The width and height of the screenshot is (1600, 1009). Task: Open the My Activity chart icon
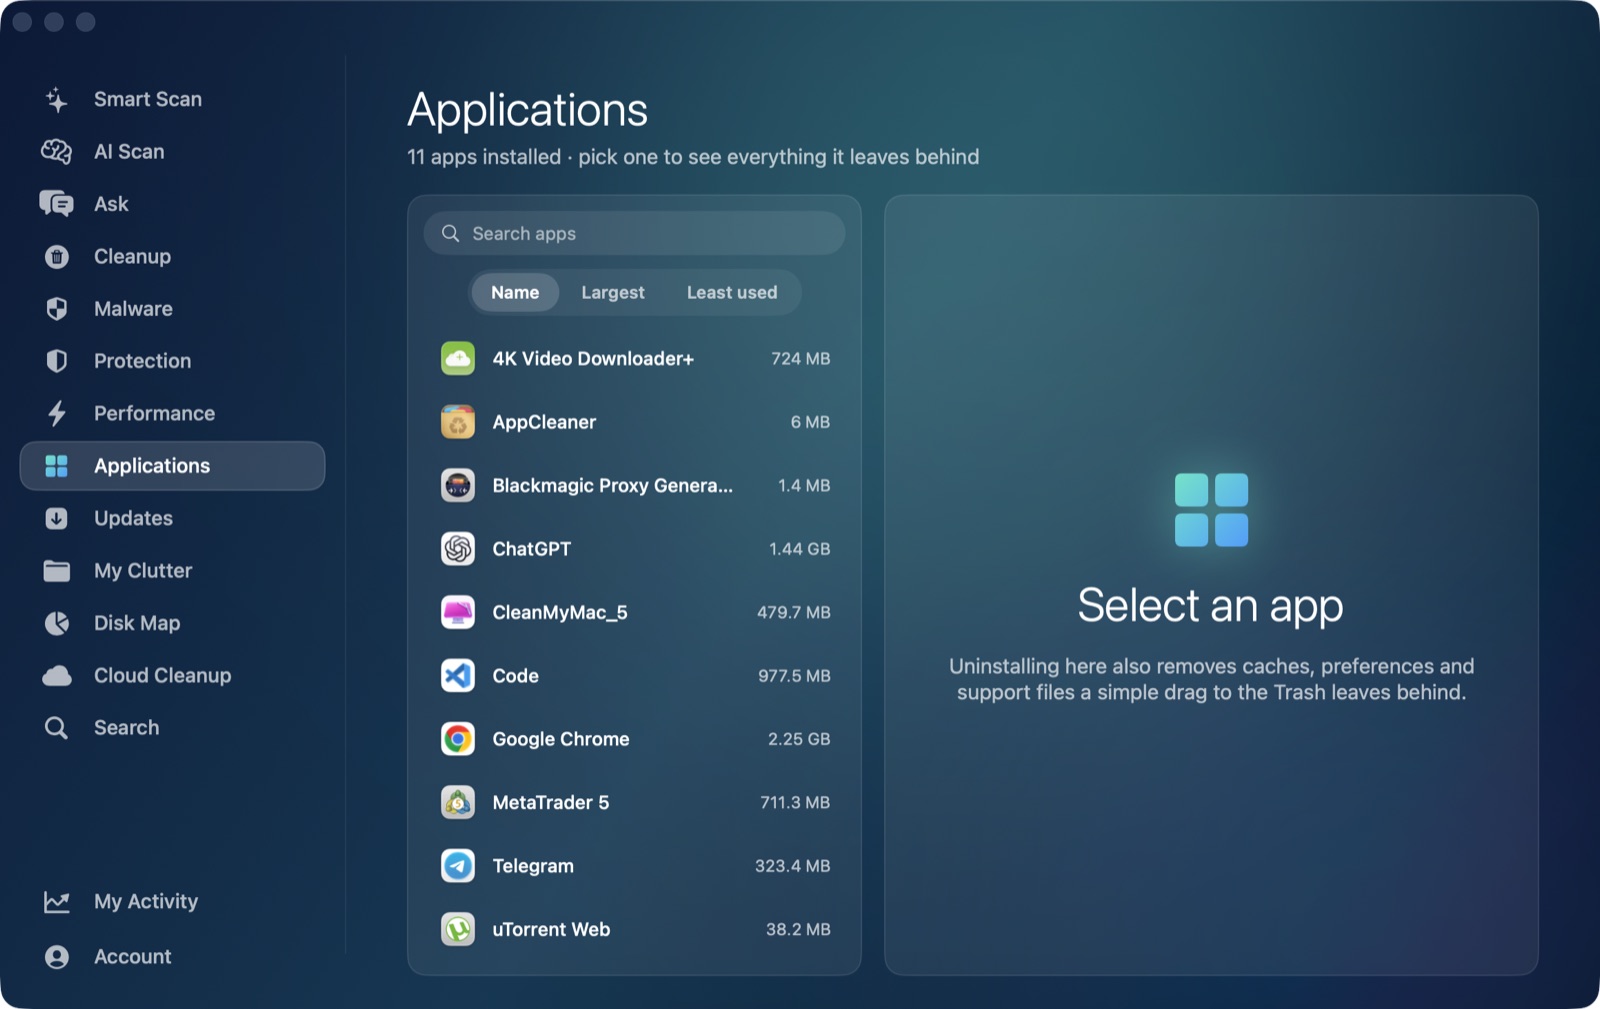[x=57, y=902]
